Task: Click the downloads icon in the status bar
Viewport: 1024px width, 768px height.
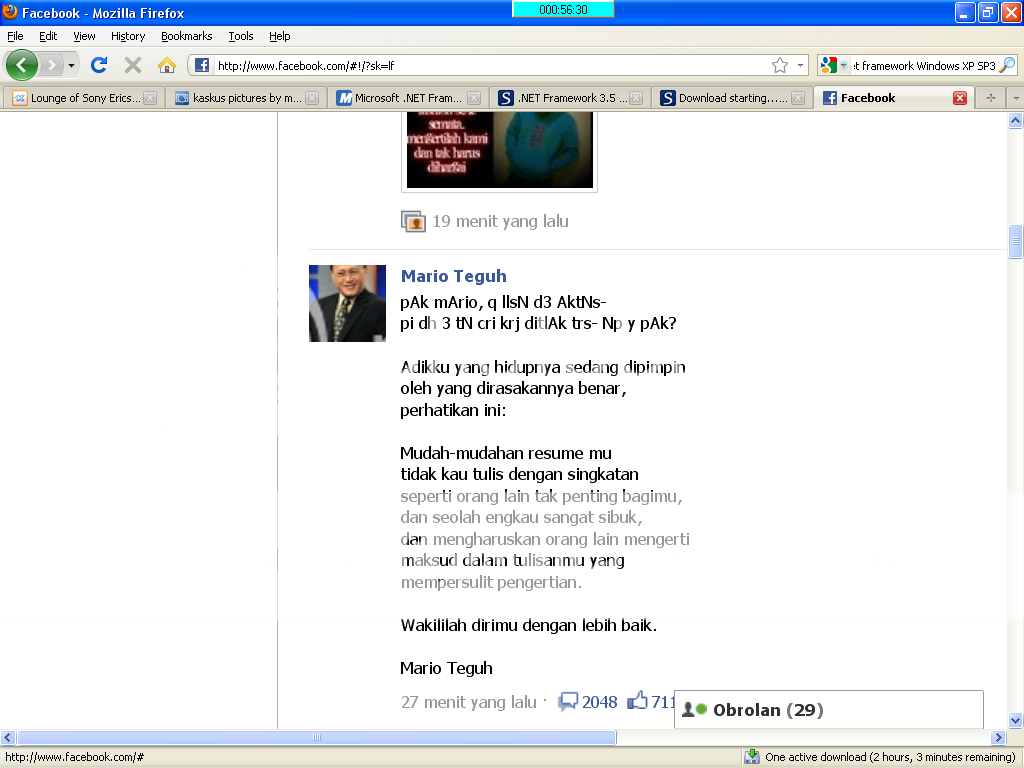Action: [x=751, y=757]
